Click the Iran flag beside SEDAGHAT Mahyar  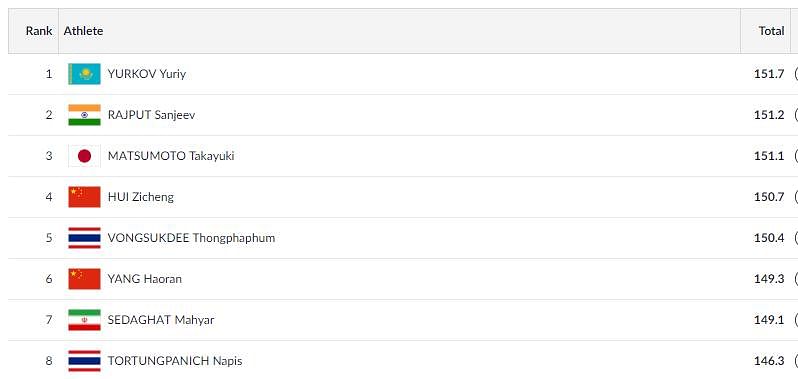[x=84, y=320]
